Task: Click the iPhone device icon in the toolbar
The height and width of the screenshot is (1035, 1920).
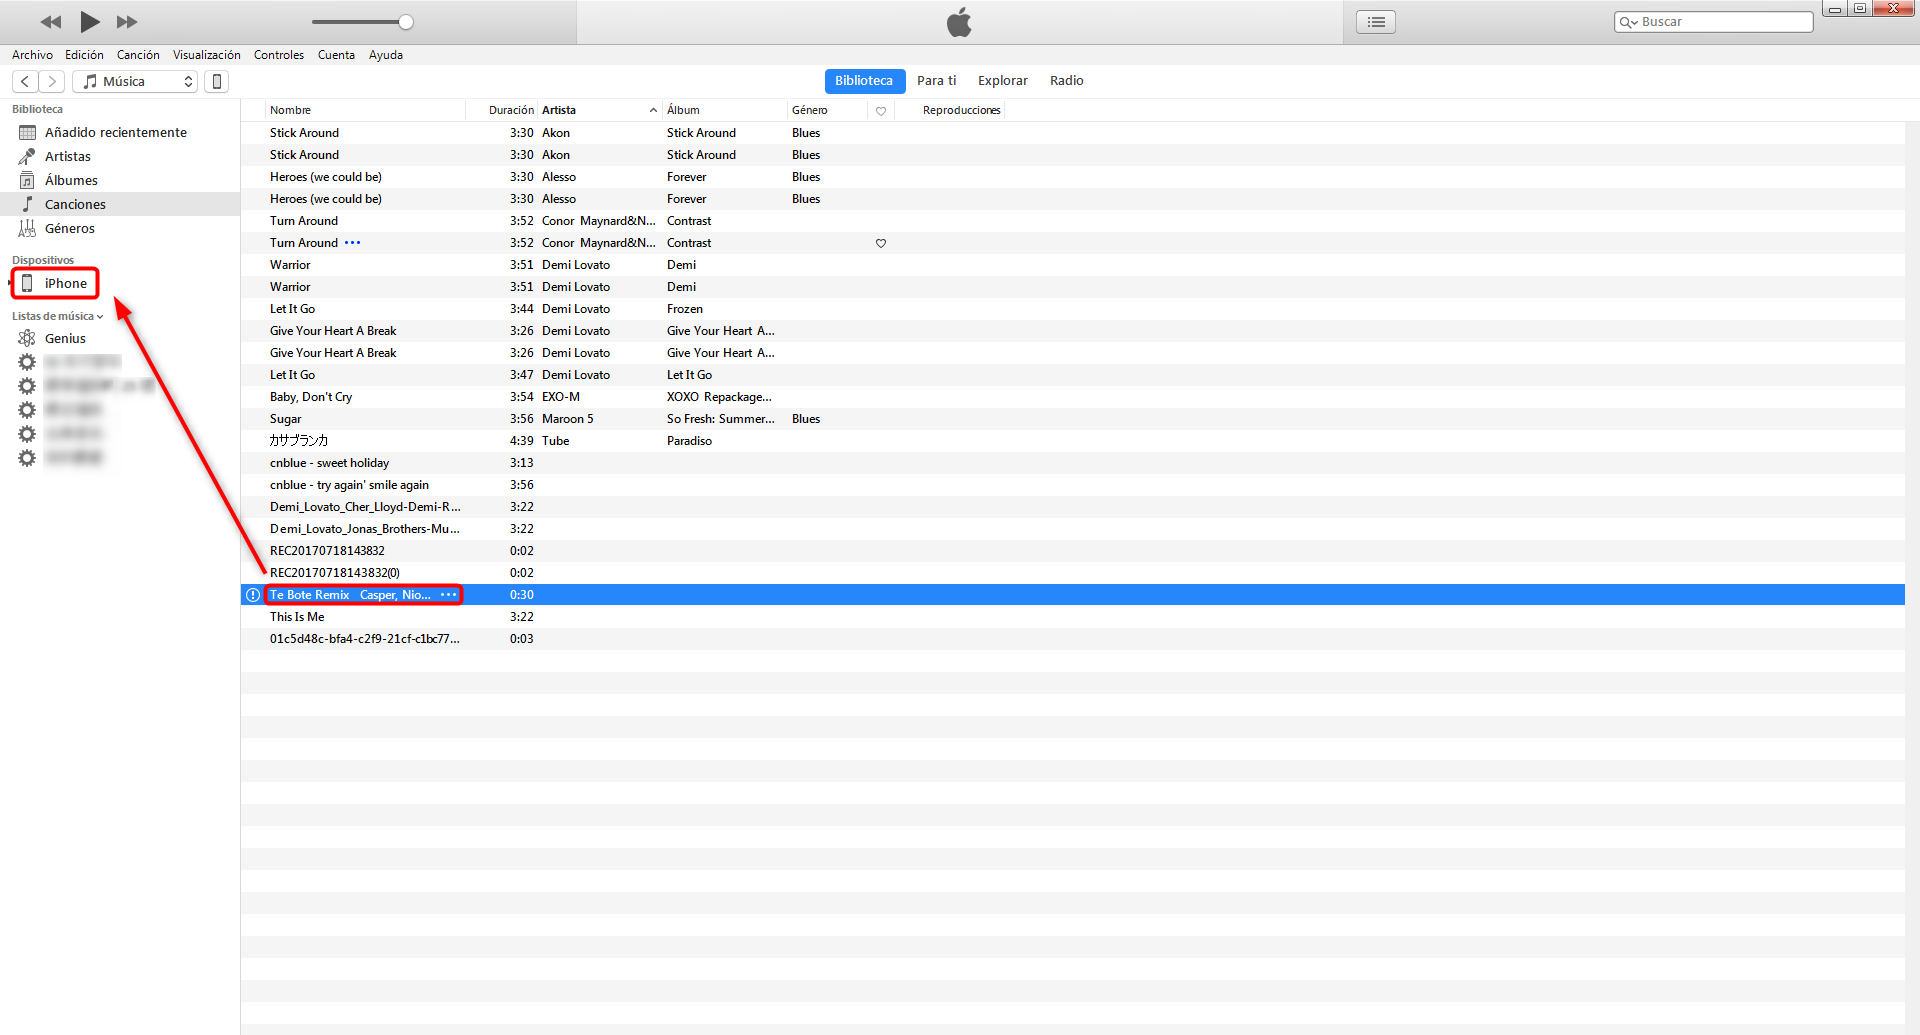Action: [x=216, y=81]
